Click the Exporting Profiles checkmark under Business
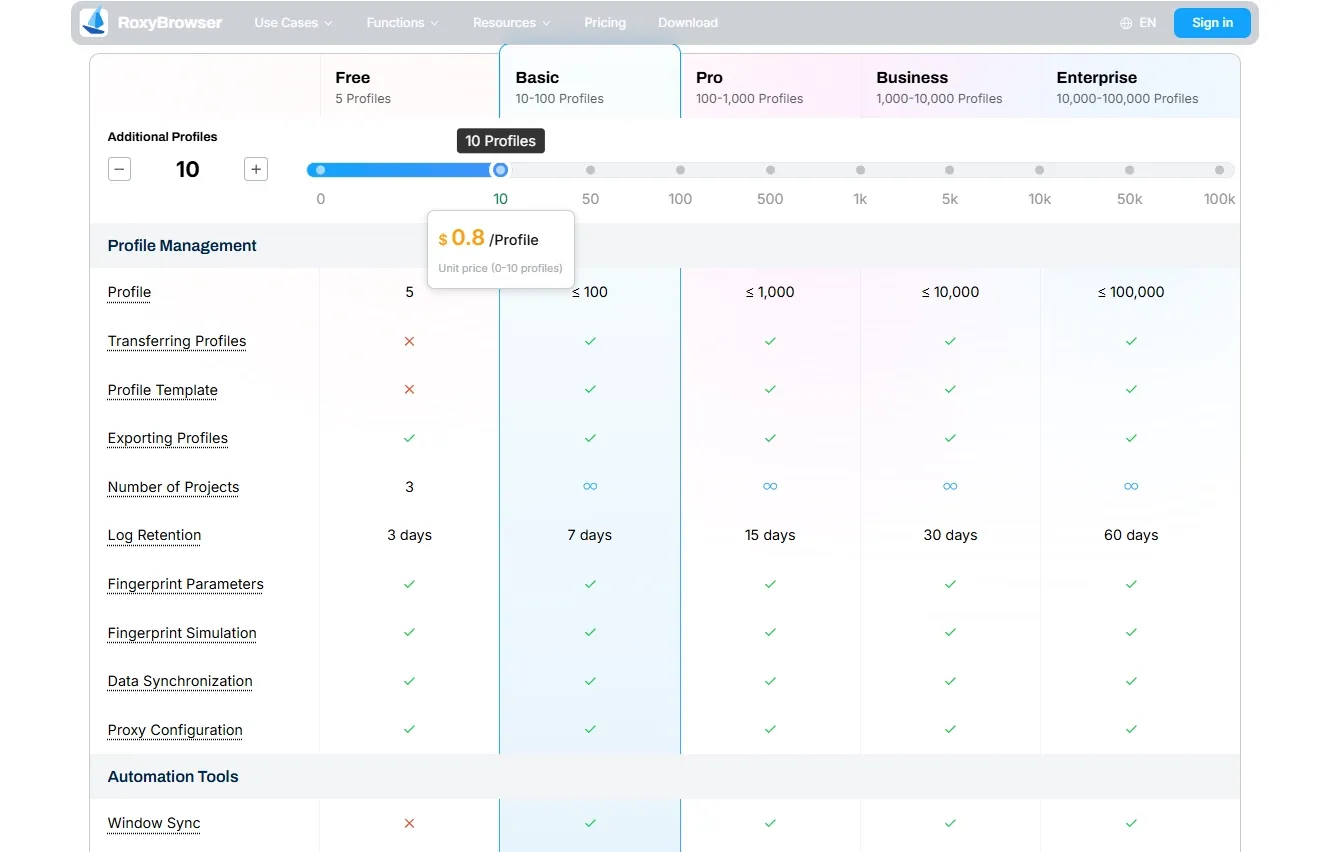 coord(950,438)
